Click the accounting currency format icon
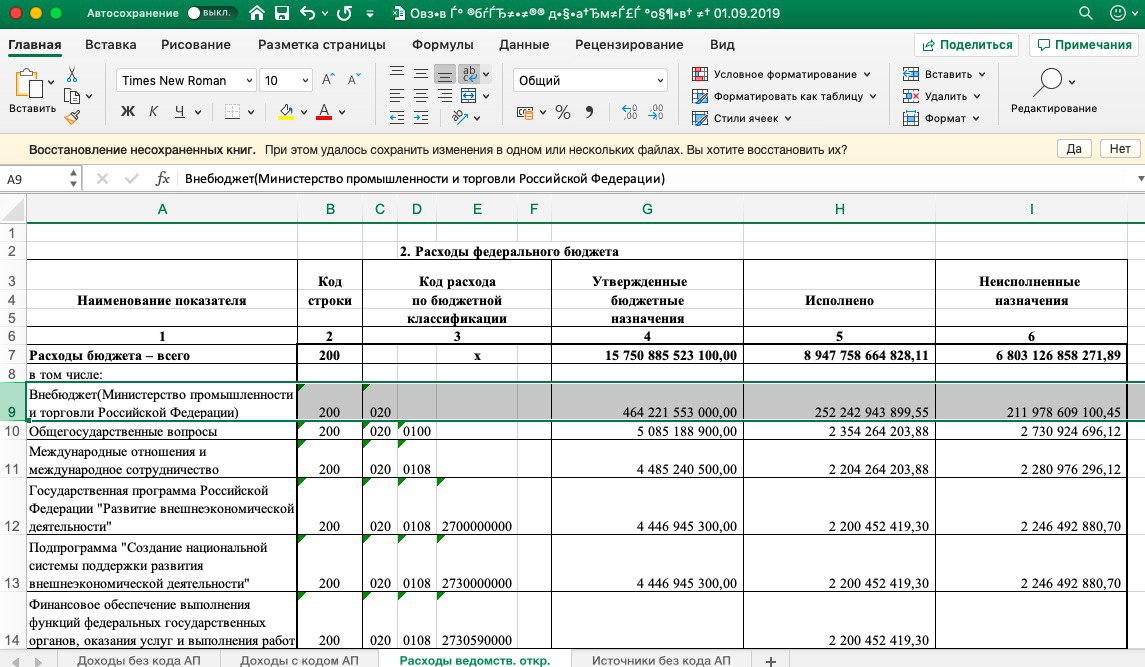Image resolution: width=1145 pixels, height=667 pixels. (x=524, y=112)
